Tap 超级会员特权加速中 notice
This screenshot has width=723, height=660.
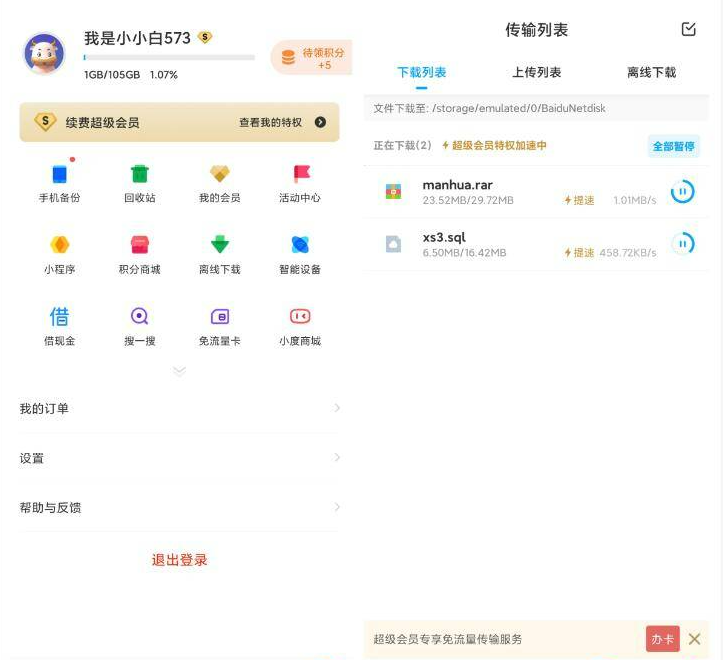[x=494, y=146]
